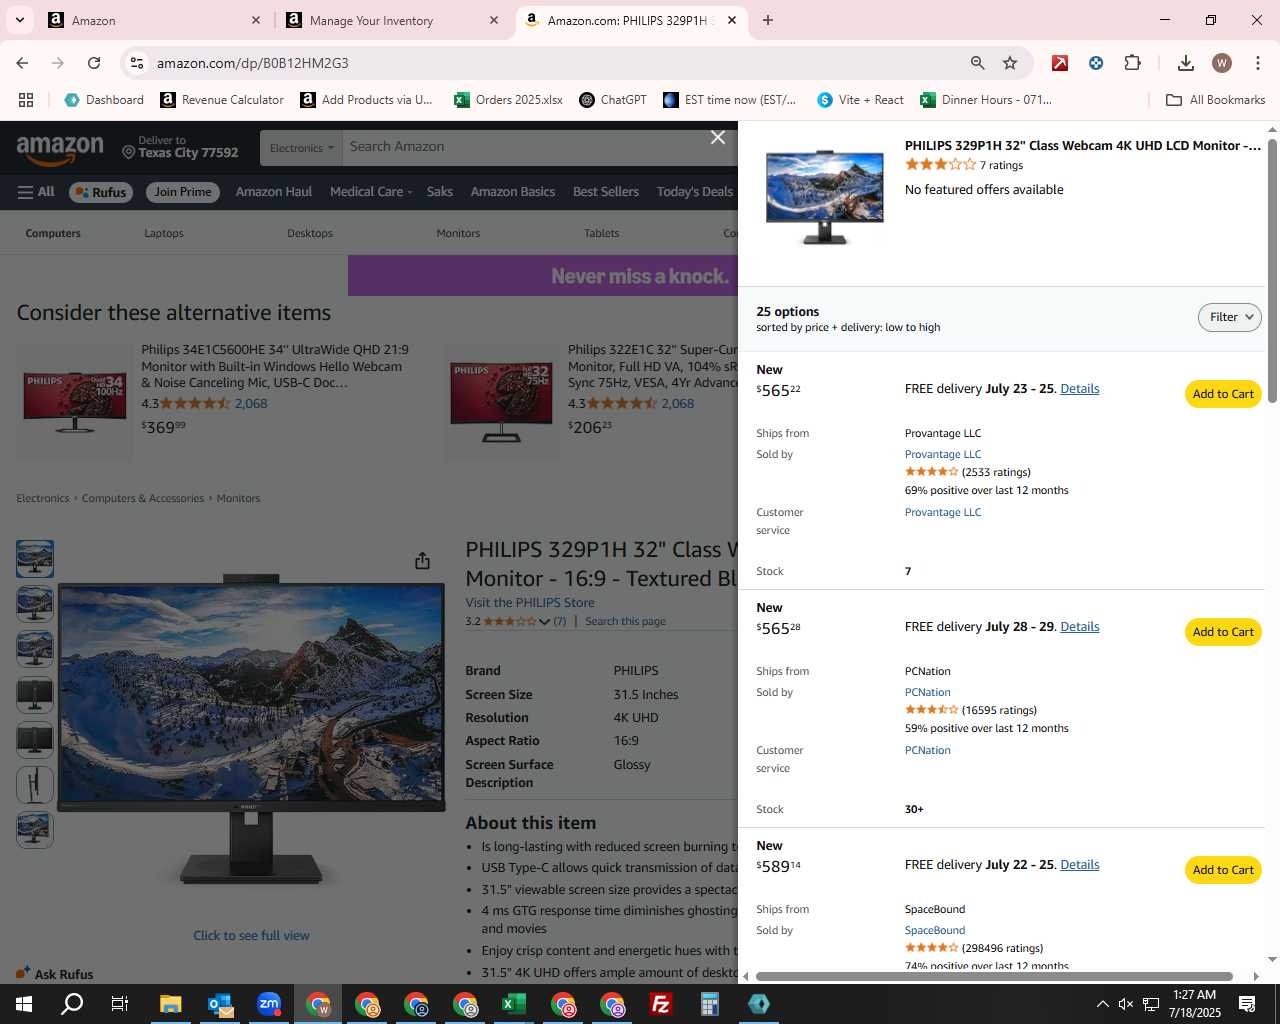This screenshot has width=1280, height=1024.
Task: Add the $589.14 SpaceBound offer to cart
Action: tap(1223, 870)
